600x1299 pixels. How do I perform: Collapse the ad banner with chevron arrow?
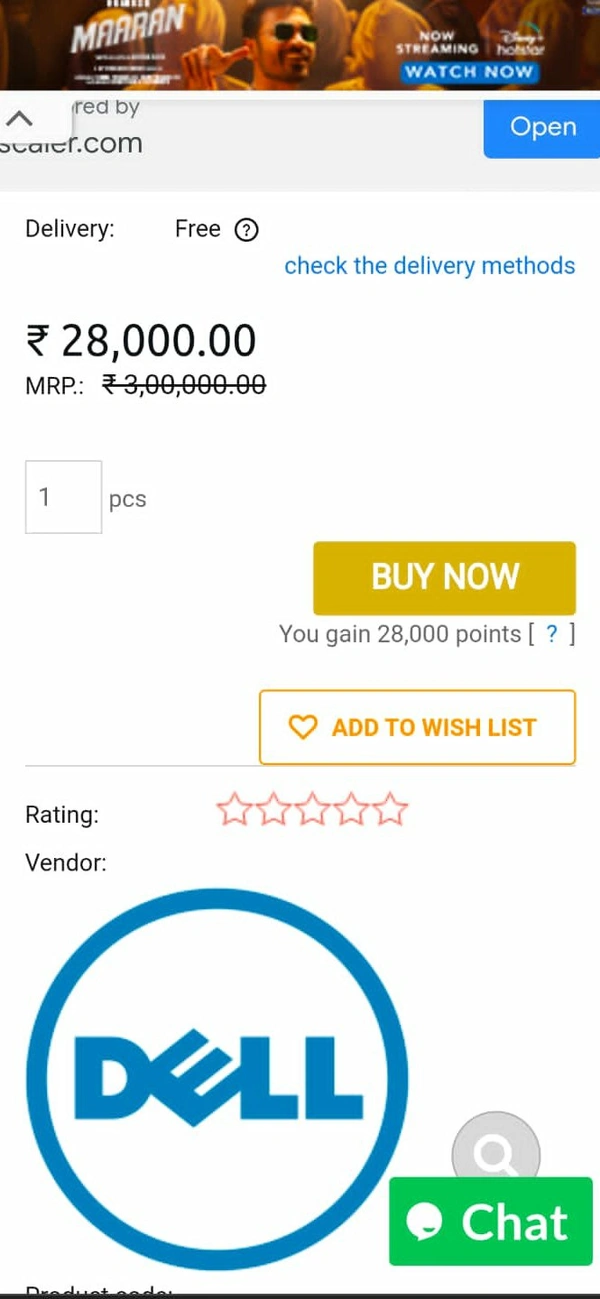(20, 120)
